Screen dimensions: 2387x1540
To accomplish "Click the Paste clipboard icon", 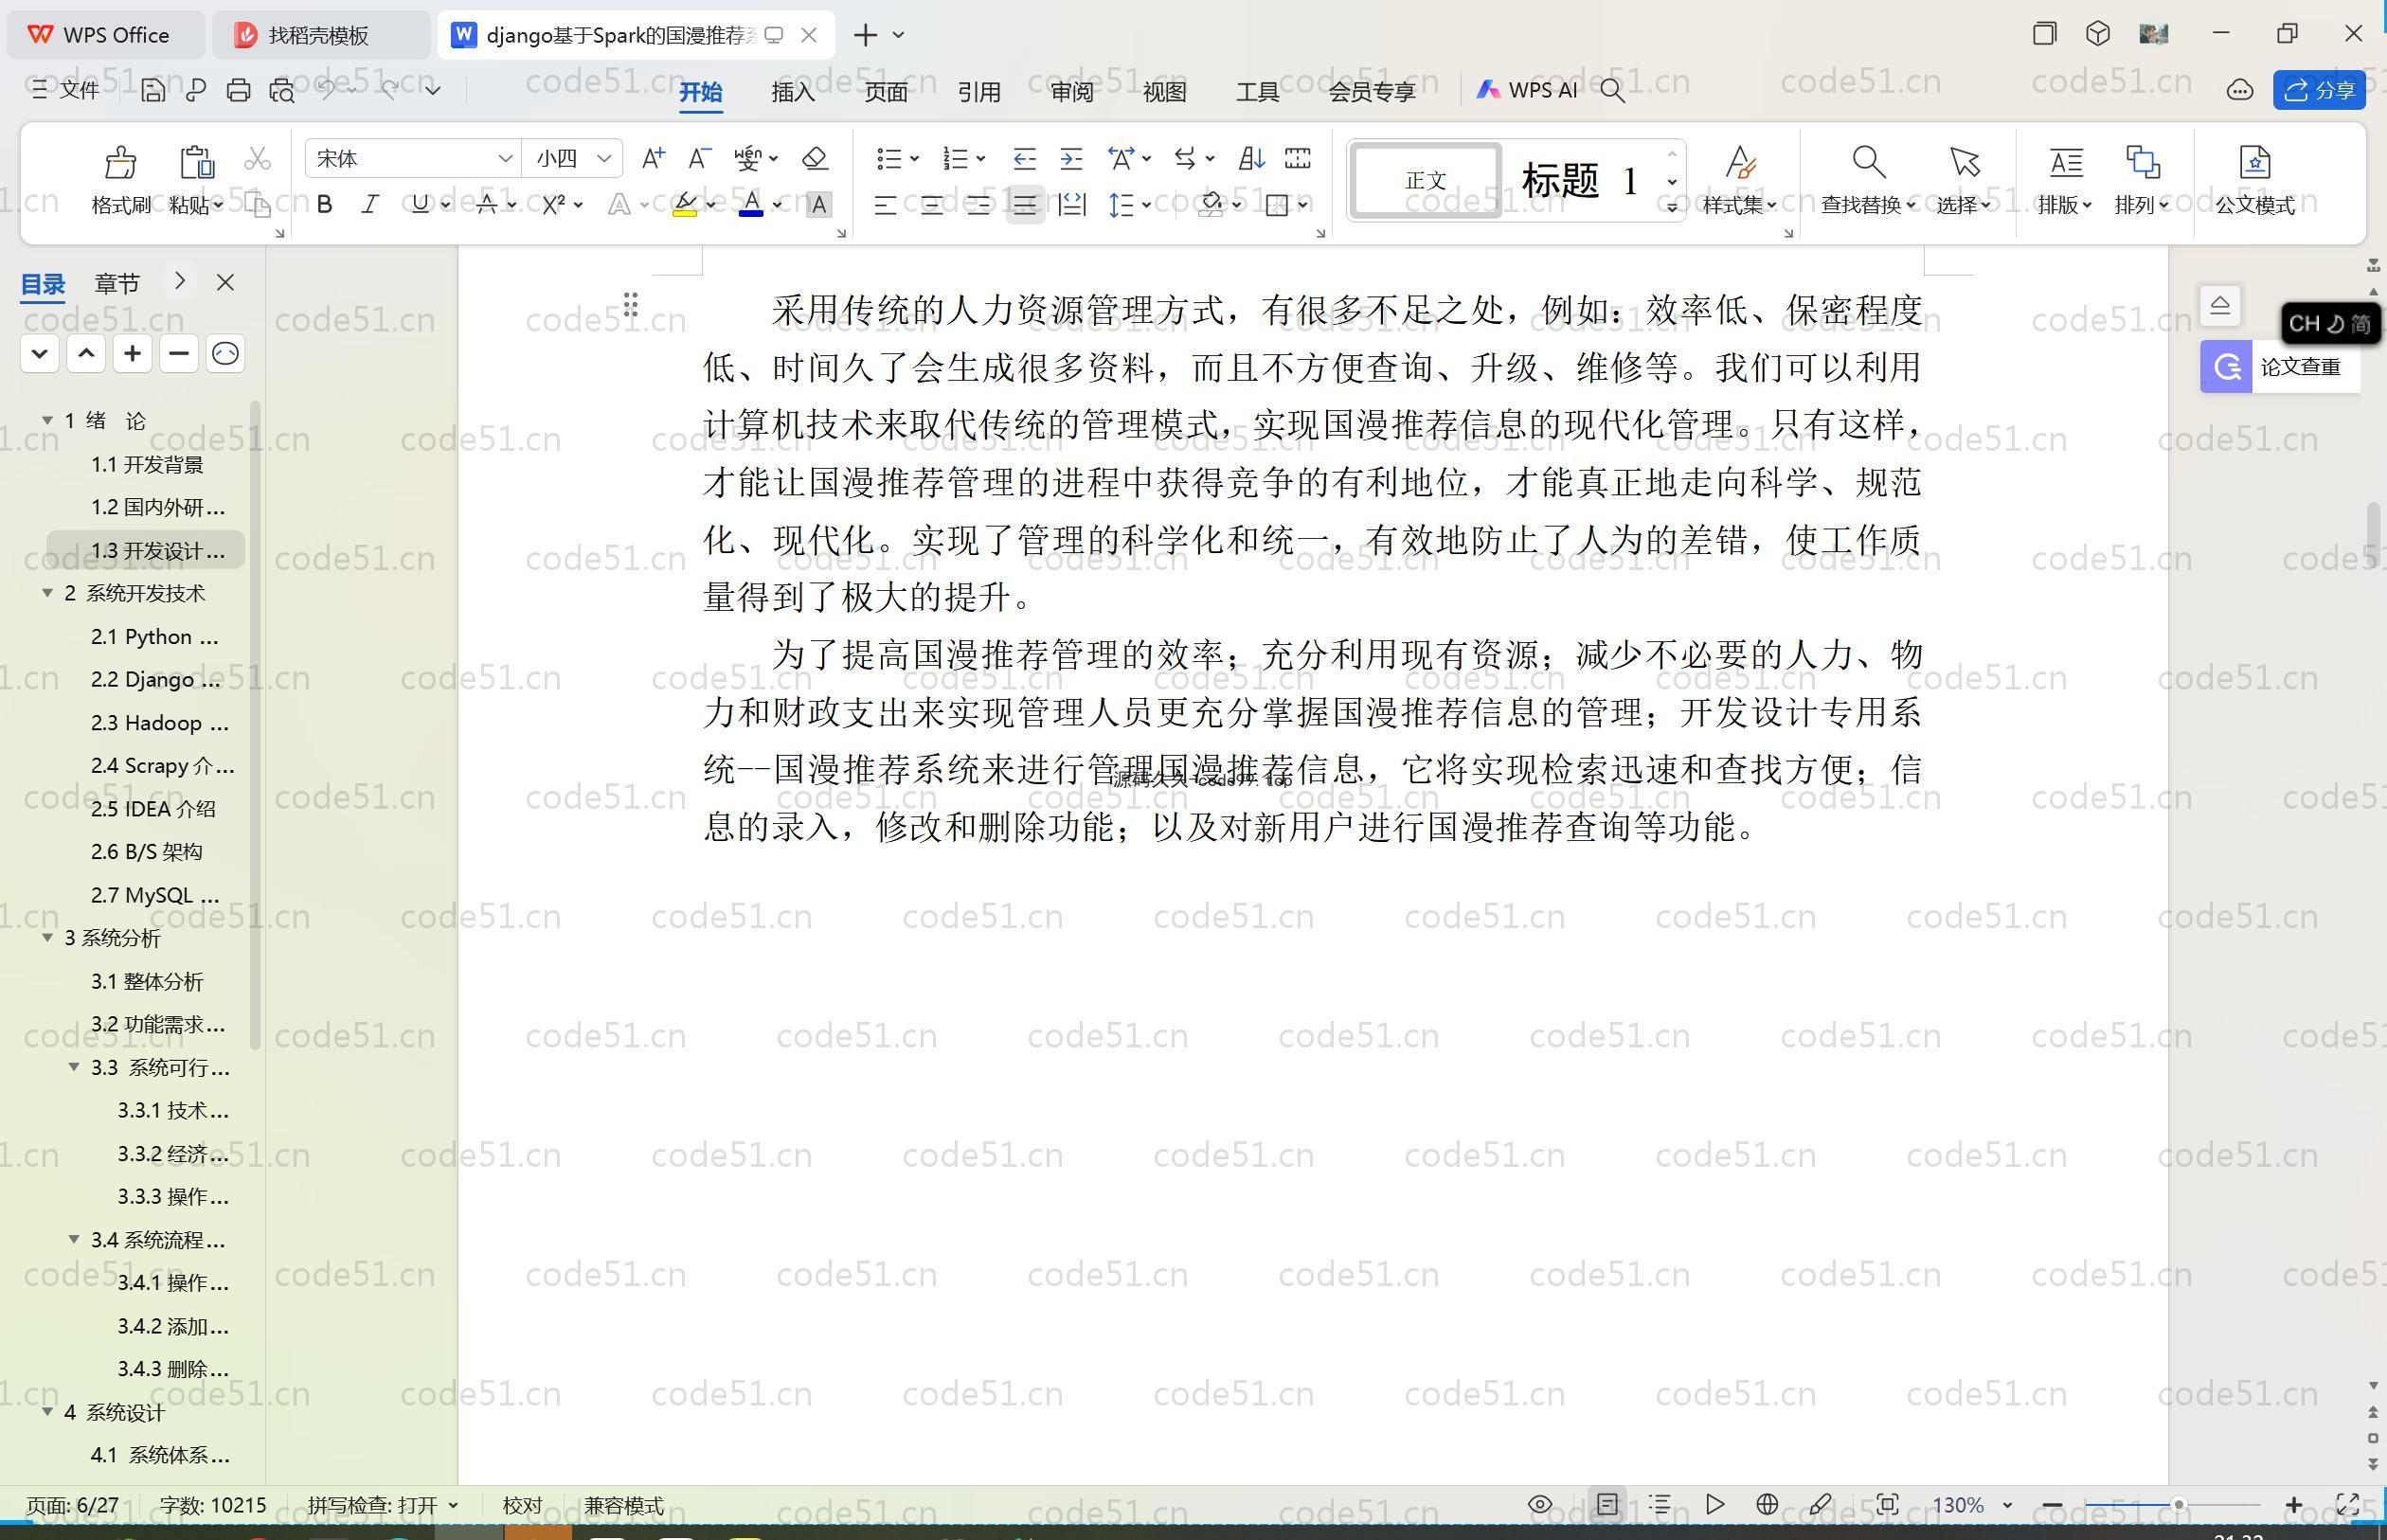I will click(196, 162).
